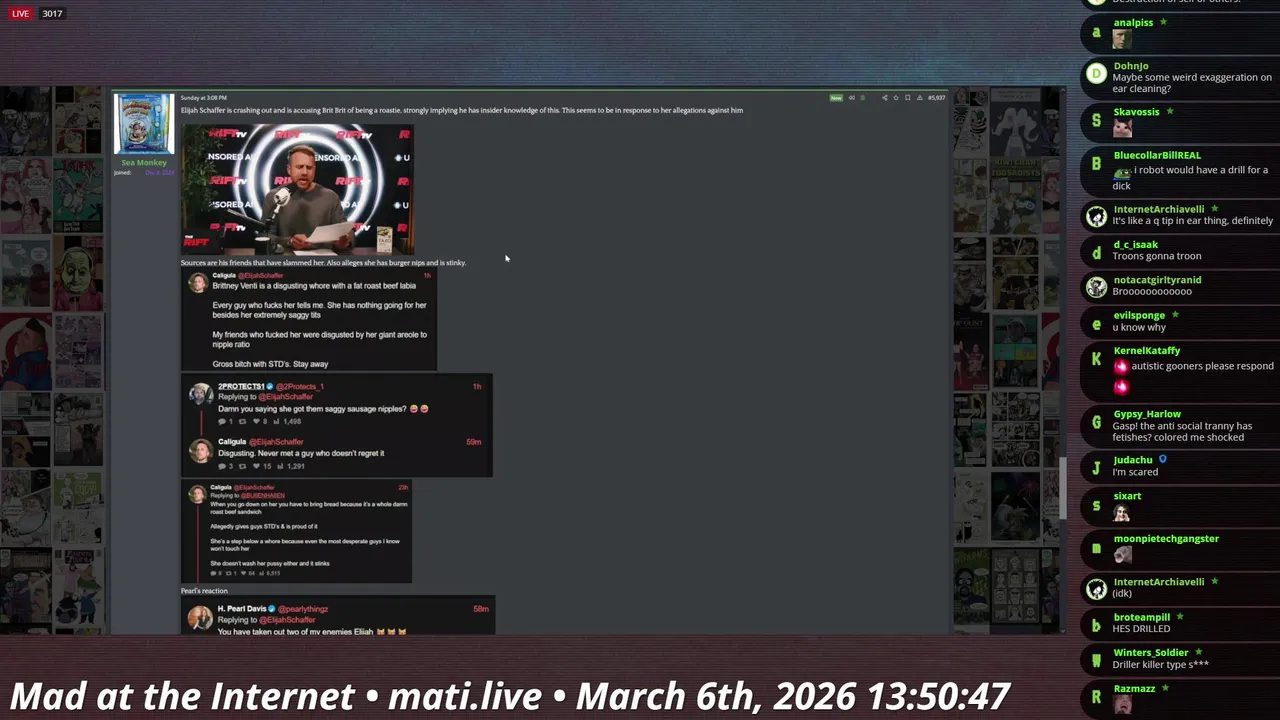Click sixart avatar letter s
Viewport: 1280px width, 720px height.
[x=1096, y=505]
